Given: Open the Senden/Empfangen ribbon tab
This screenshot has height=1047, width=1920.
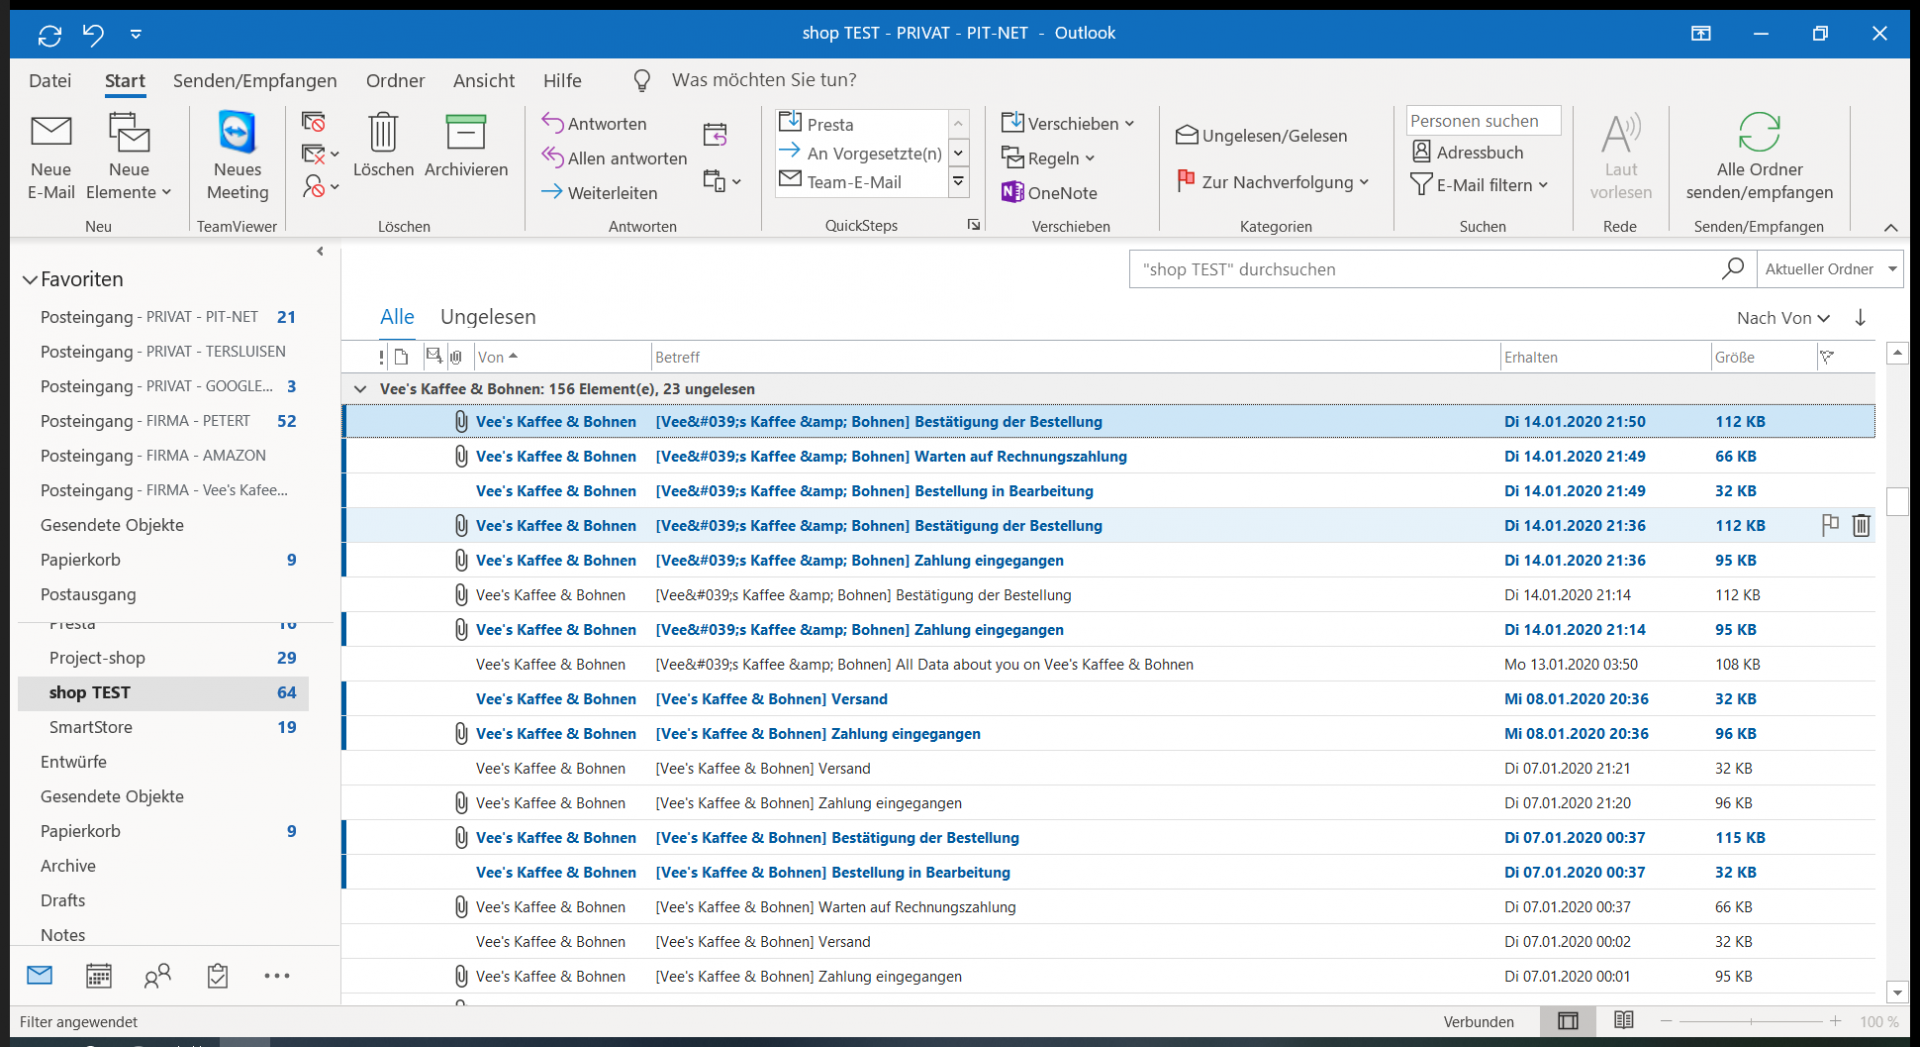Looking at the screenshot, I should [x=254, y=80].
